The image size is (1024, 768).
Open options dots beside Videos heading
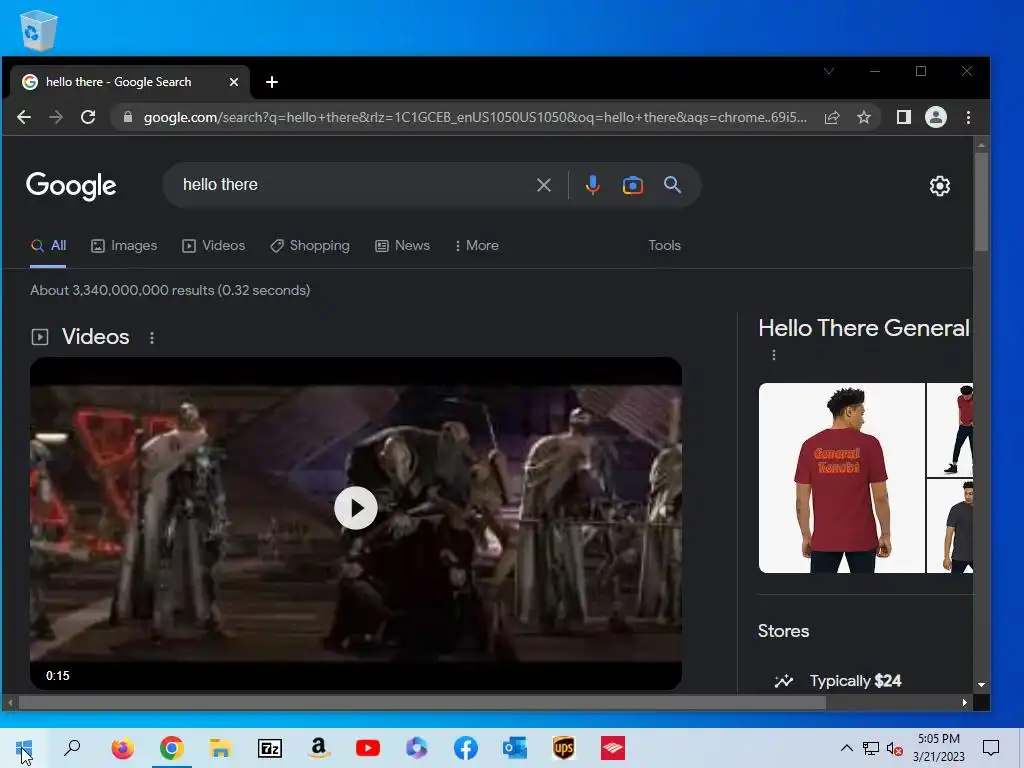click(x=152, y=338)
